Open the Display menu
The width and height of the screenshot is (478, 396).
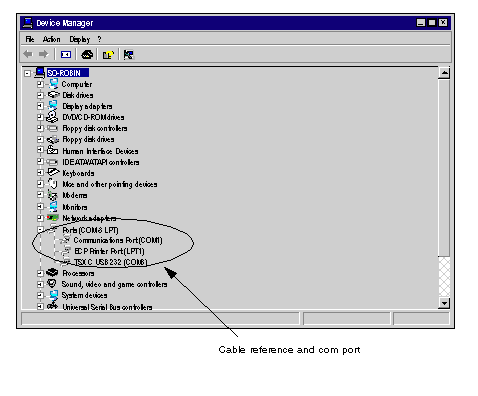point(80,40)
